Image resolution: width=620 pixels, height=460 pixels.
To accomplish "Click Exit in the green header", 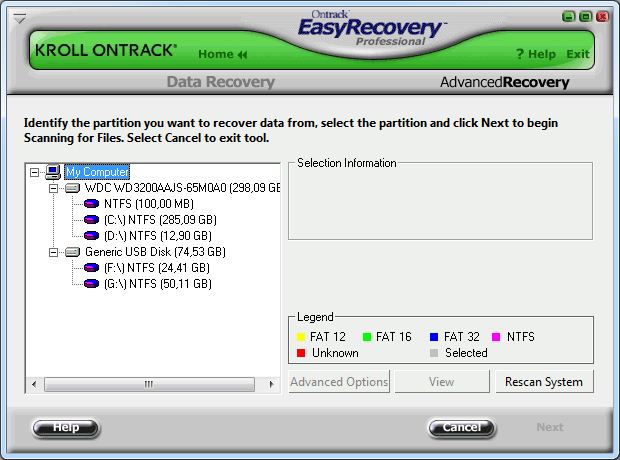I will click(x=578, y=54).
